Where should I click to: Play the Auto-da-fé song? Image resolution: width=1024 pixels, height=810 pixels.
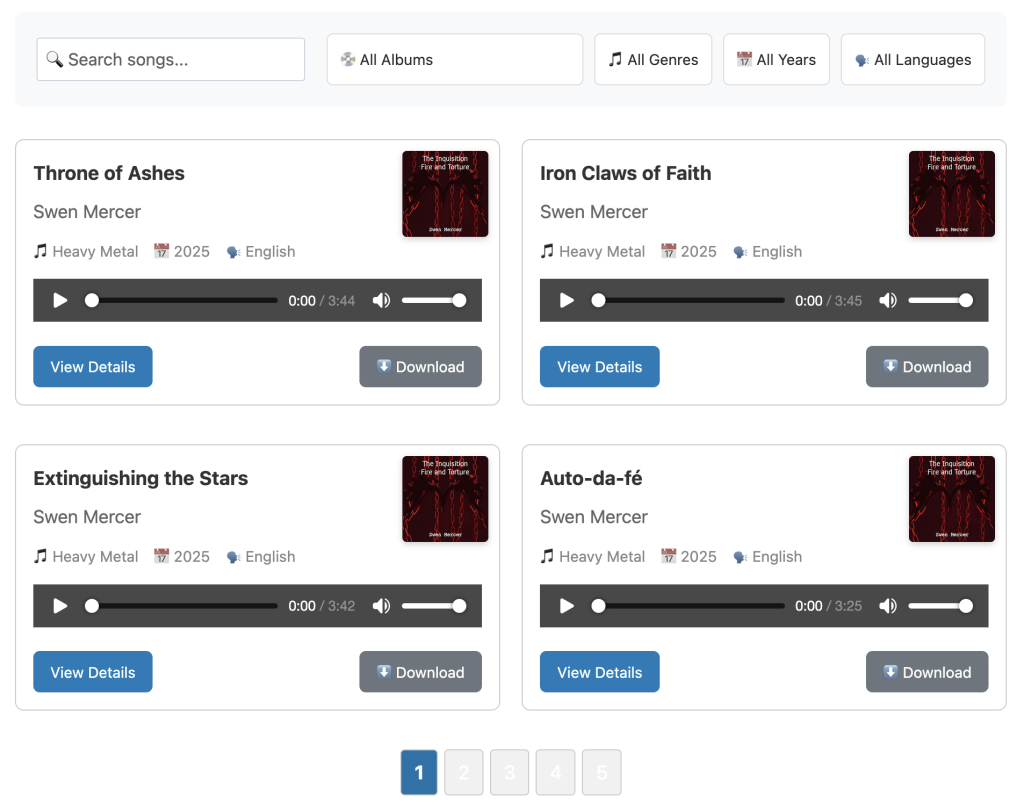(x=567, y=605)
